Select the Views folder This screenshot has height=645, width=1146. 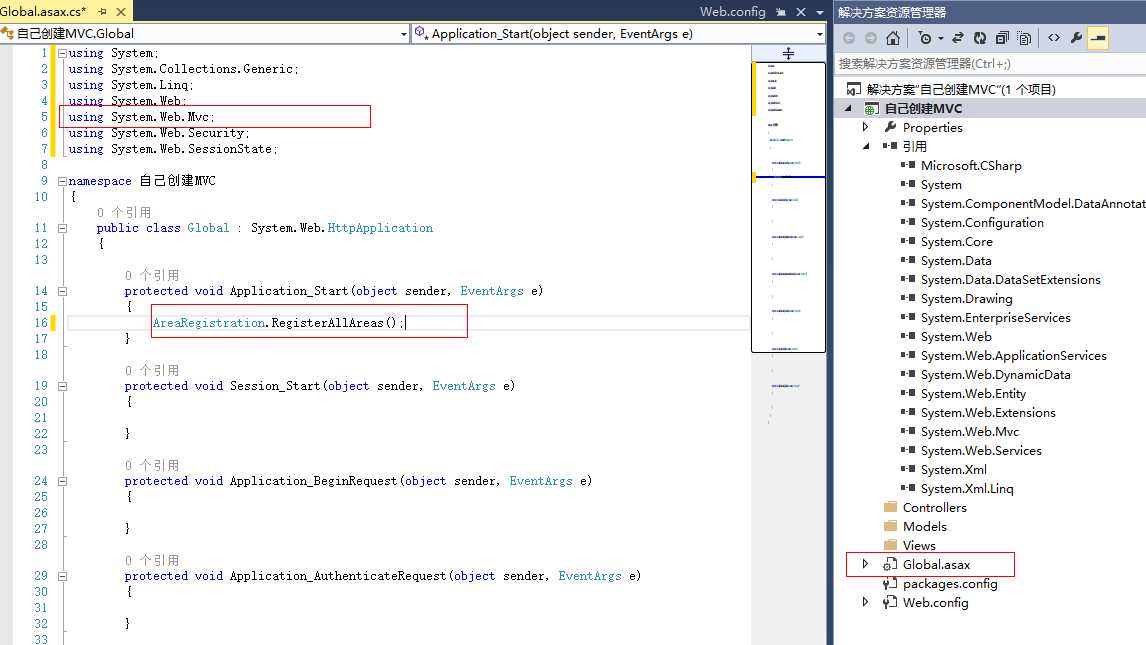[919, 546]
